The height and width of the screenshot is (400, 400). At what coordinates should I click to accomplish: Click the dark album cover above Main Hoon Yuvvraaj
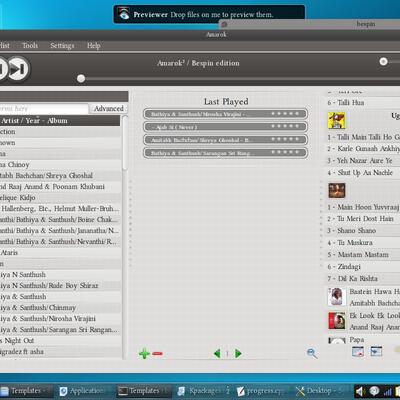click(337, 191)
